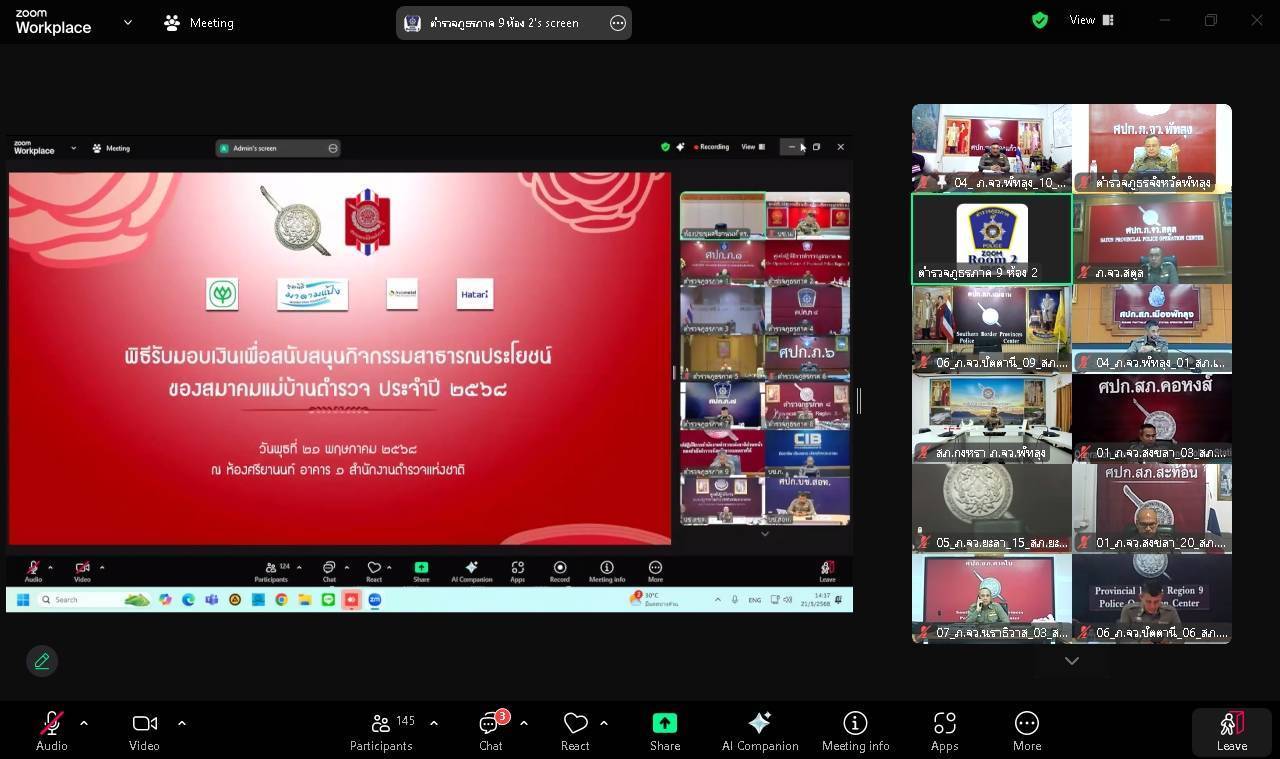Click the green annotate pencil icon

click(x=42, y=661)
